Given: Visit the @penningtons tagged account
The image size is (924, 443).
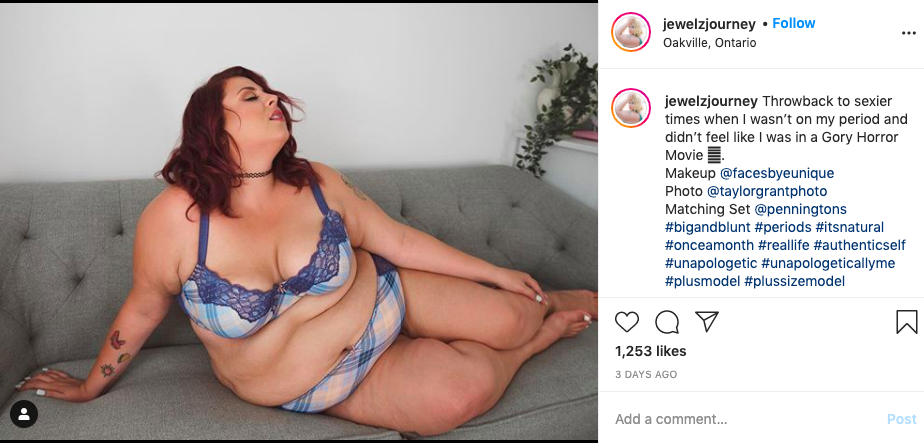Looking at the screenshot, I should click(x=800, y=209).
